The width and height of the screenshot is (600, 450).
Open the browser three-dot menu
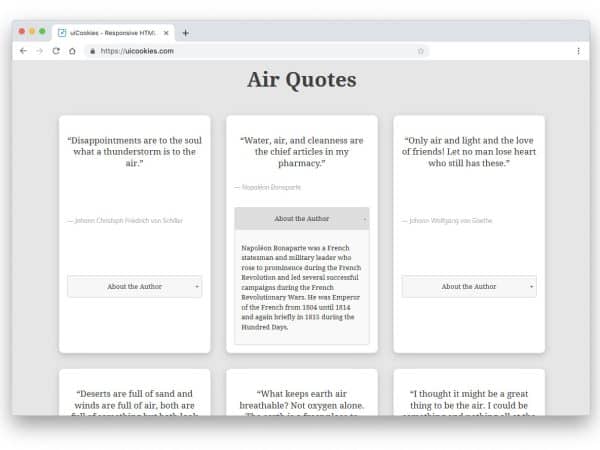point(578,51)
